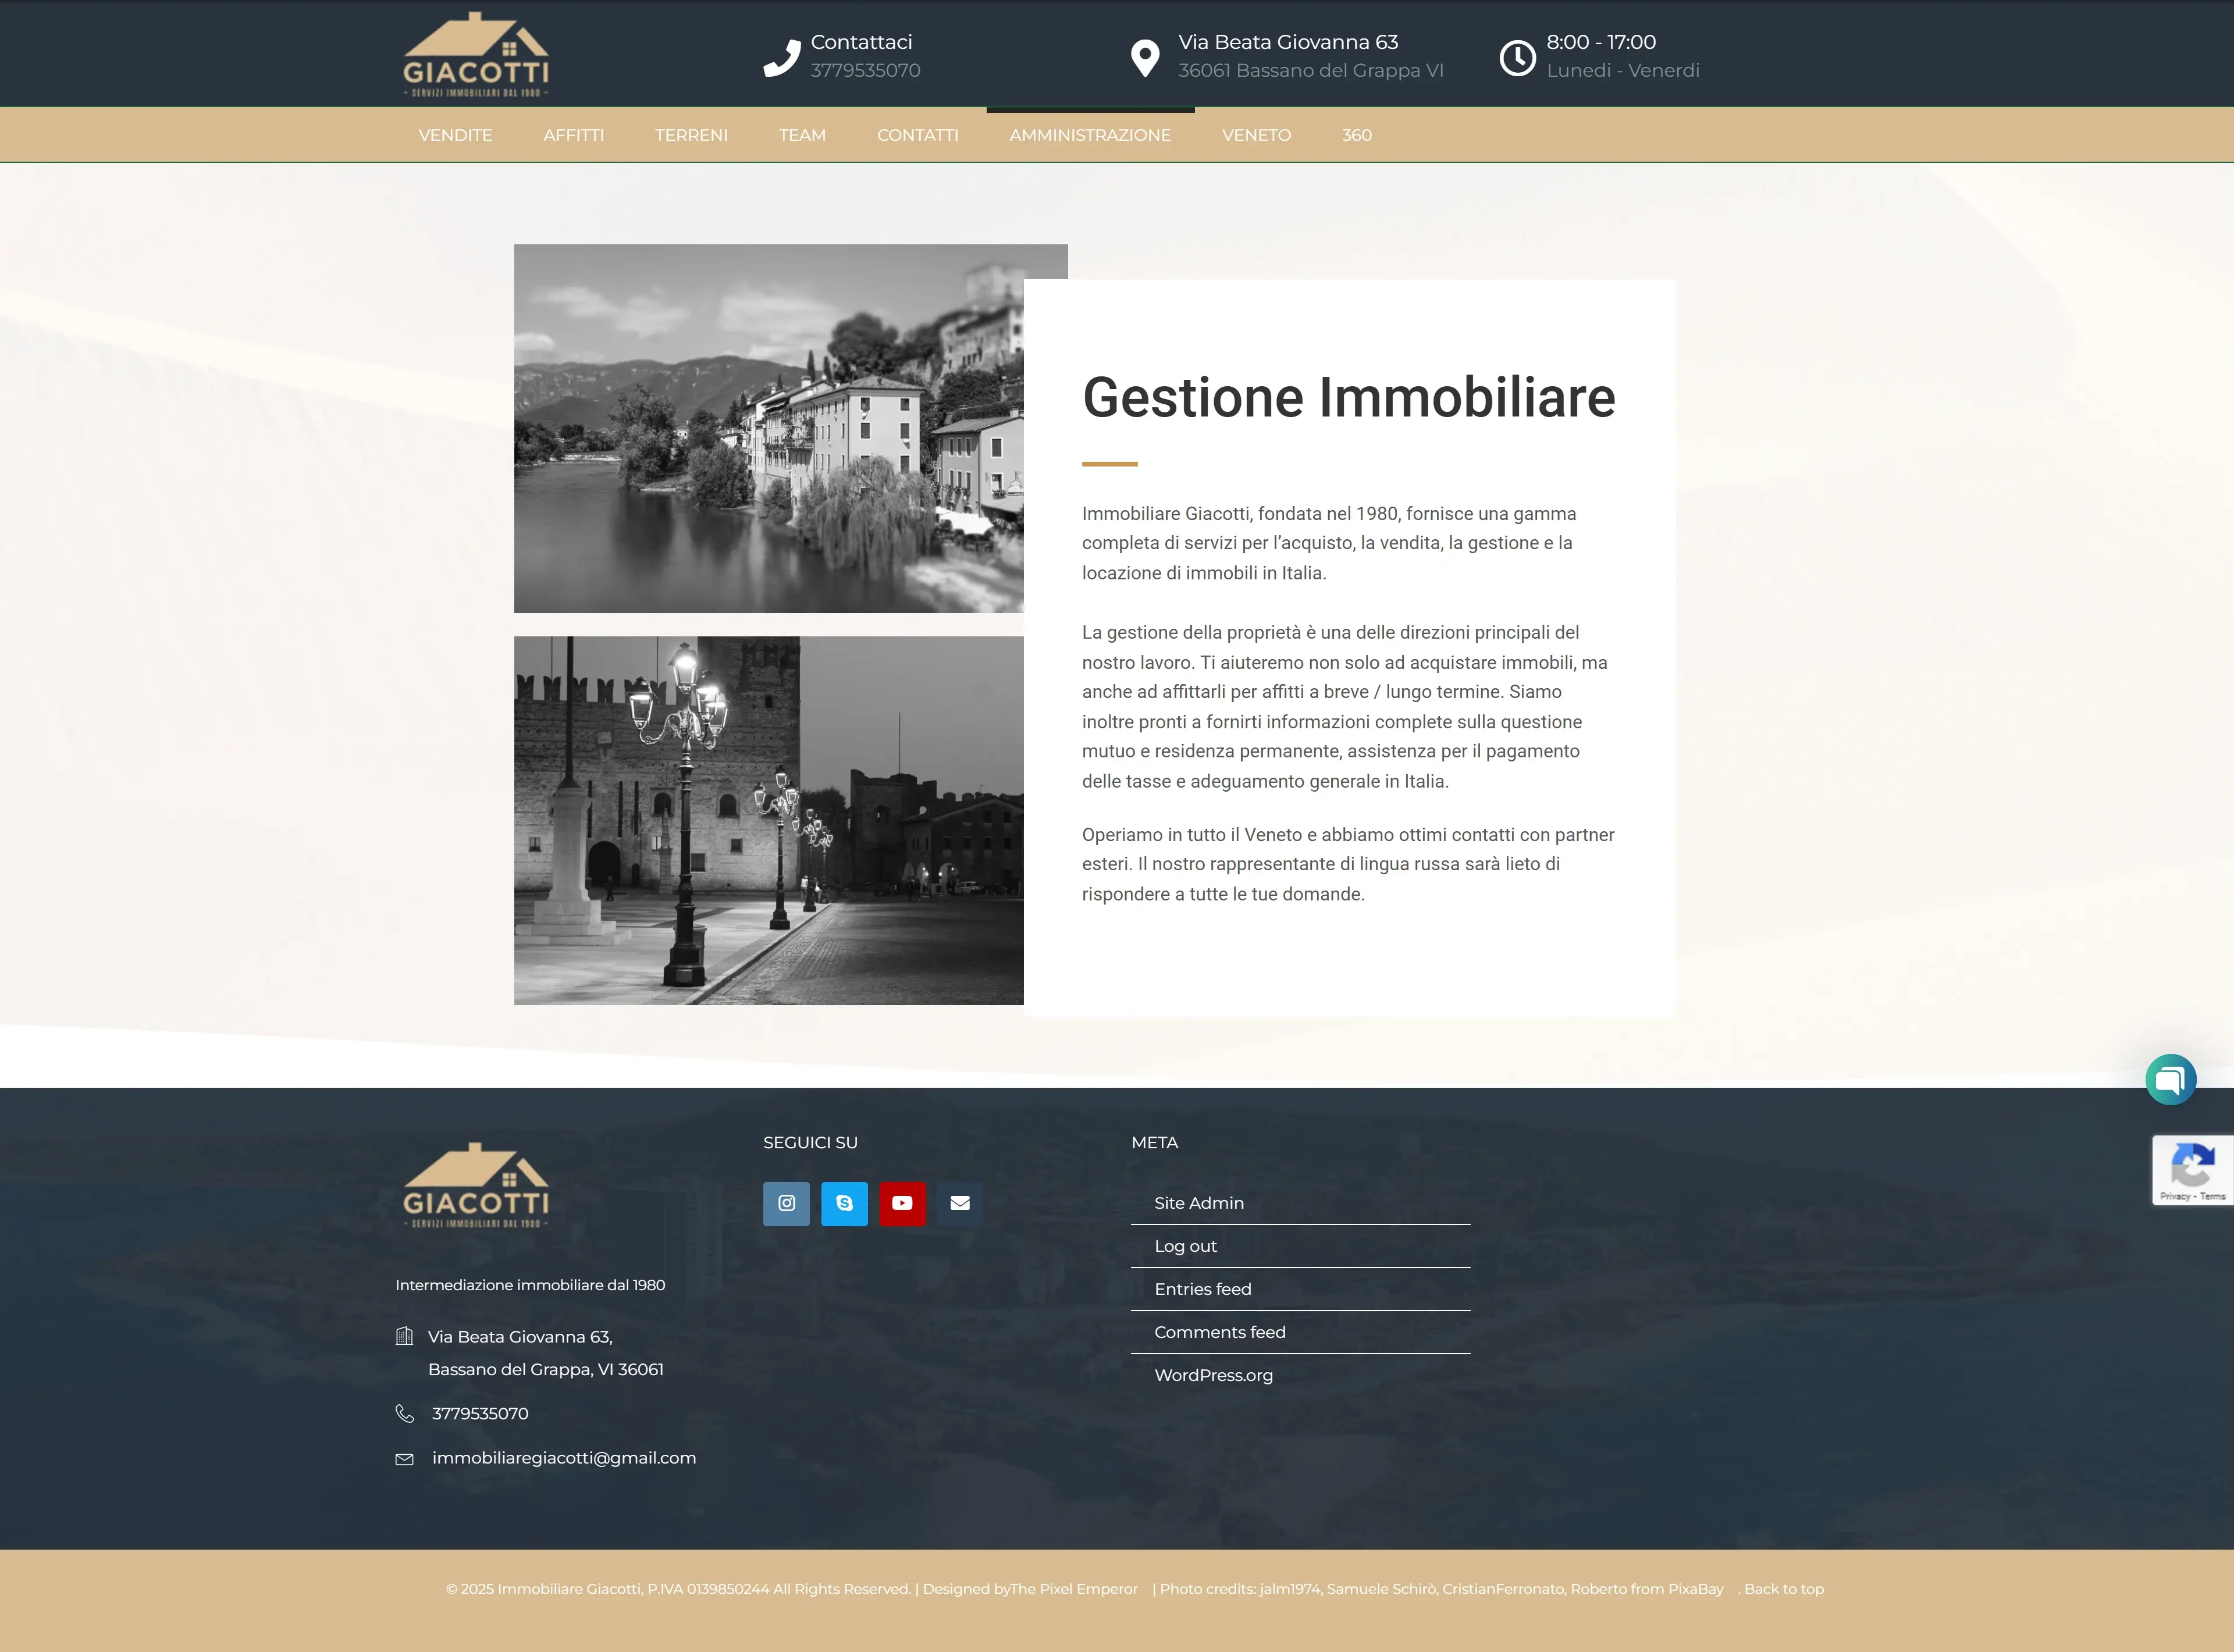Image resolution: width=2234 pixels, height=1652 pixels.
Task: Open the floating chat bubble widget
Action: (2170, 1080)
